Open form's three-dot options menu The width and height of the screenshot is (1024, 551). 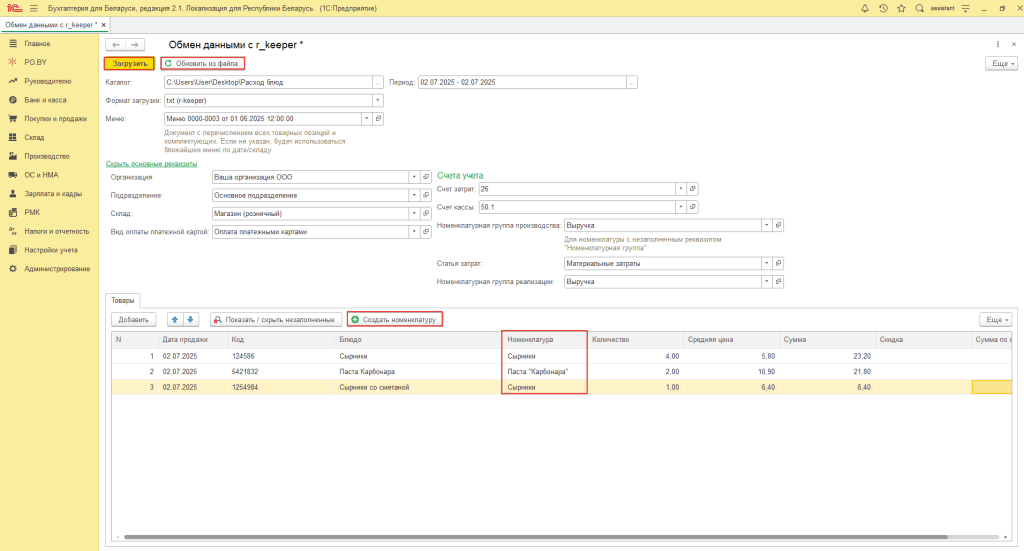(997, 44)
